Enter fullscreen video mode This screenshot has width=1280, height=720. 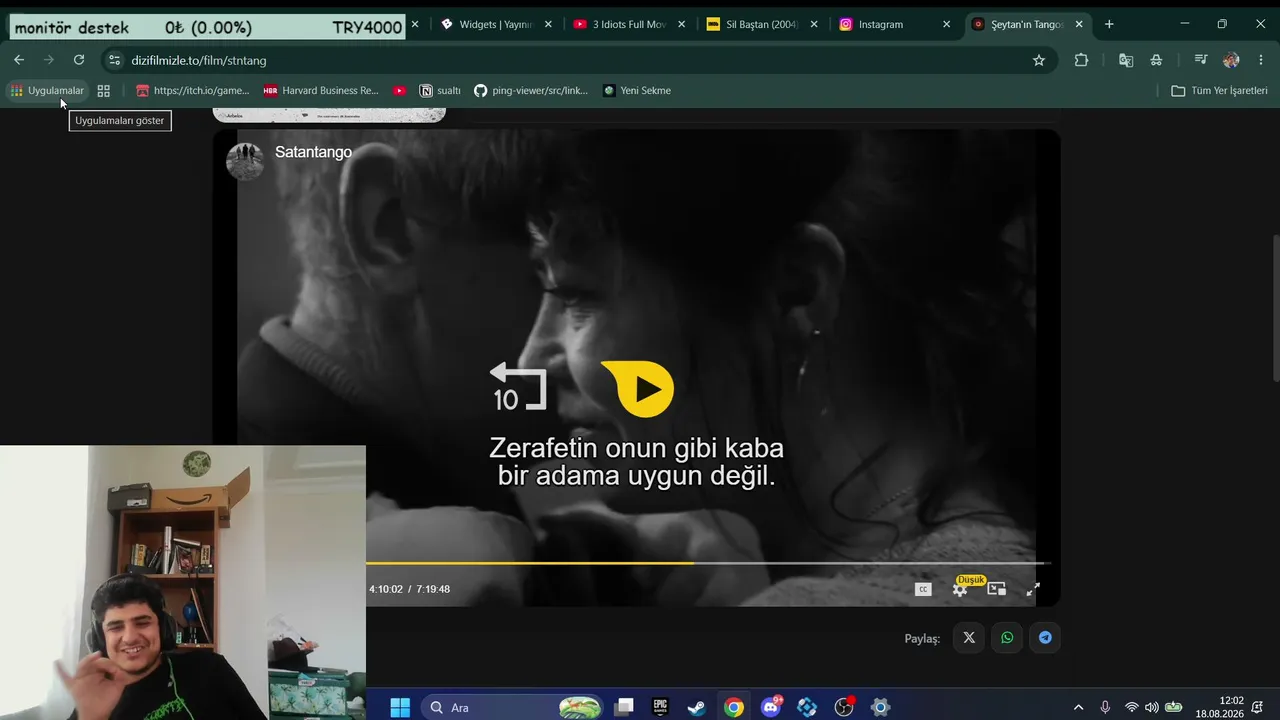pos(1033,589)
